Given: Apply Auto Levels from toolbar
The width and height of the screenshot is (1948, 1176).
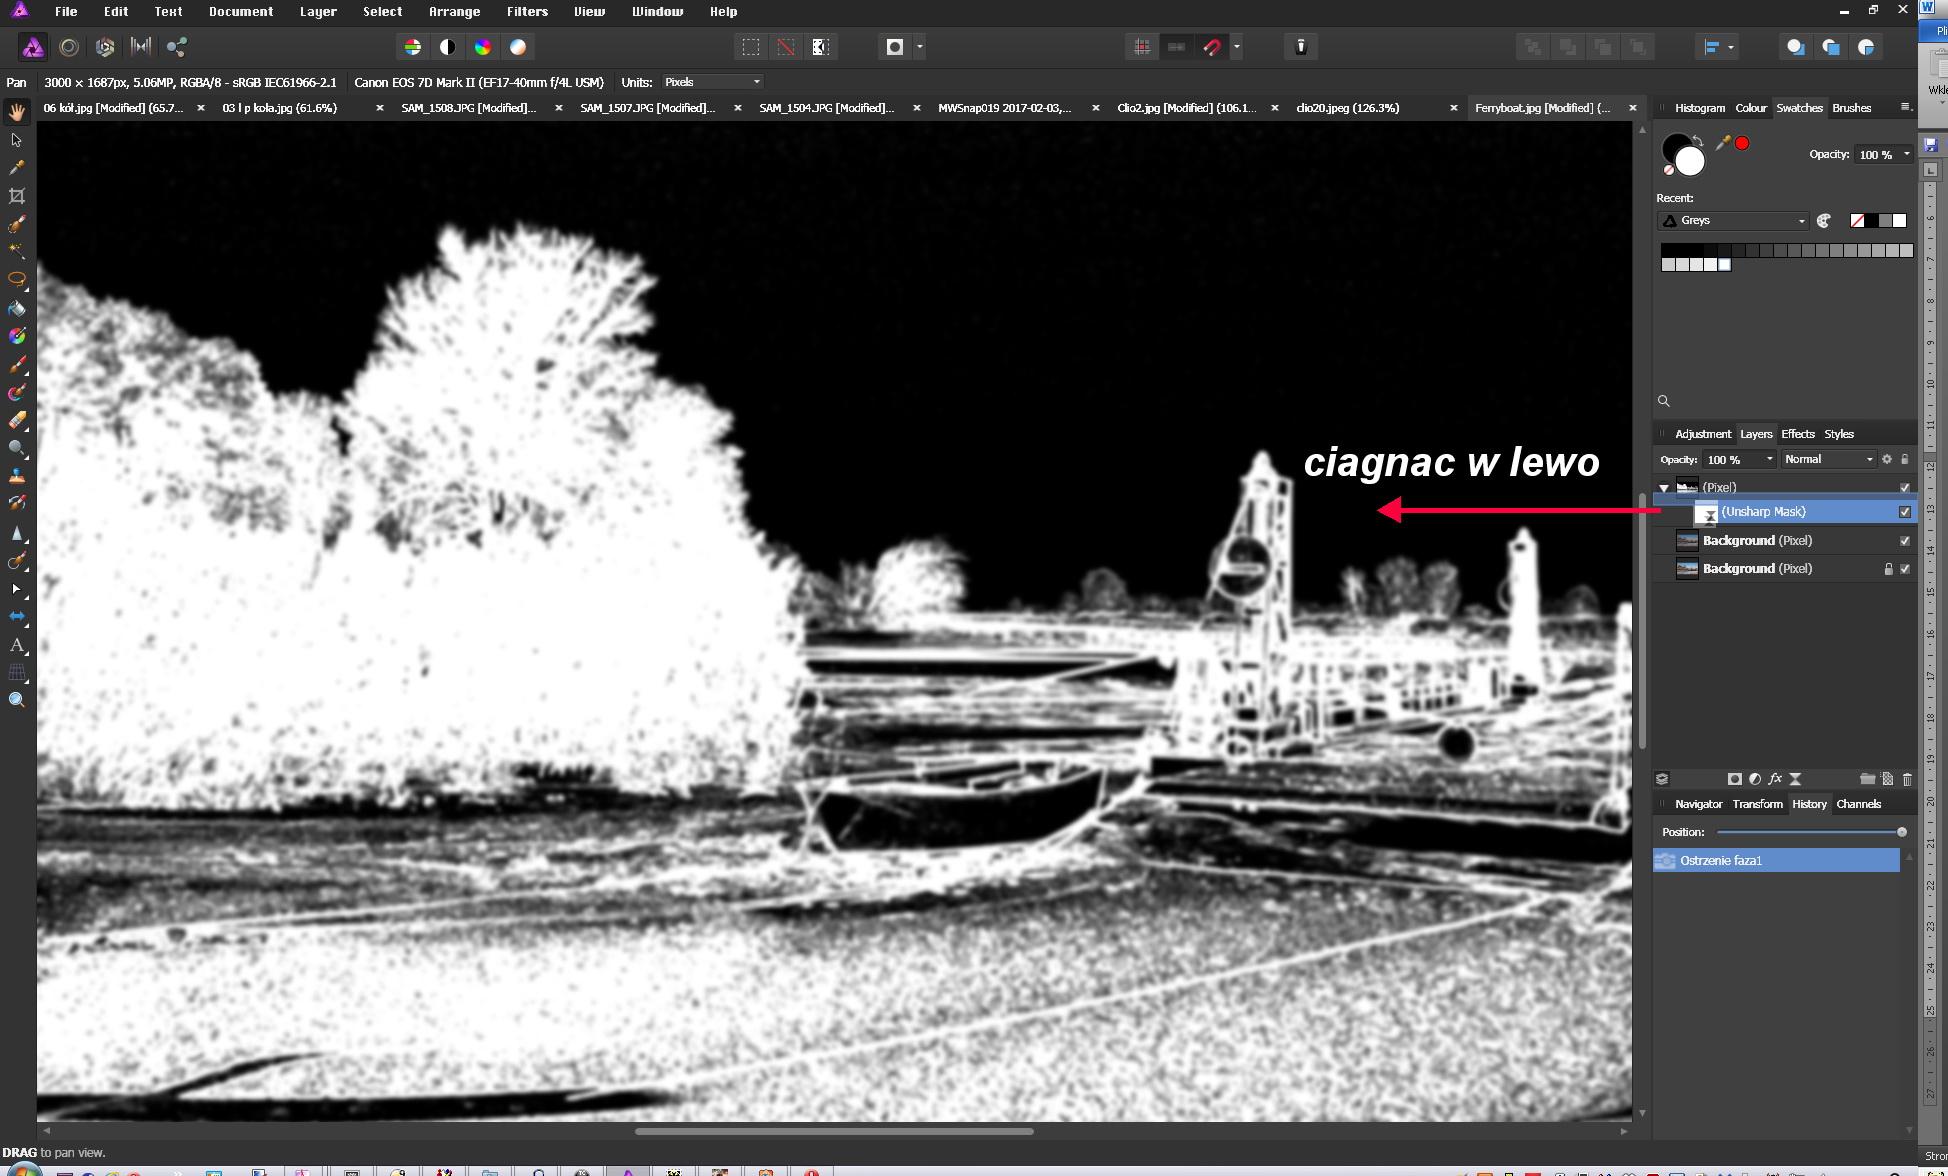Looking at the screenshot, I should coord(412,47).
